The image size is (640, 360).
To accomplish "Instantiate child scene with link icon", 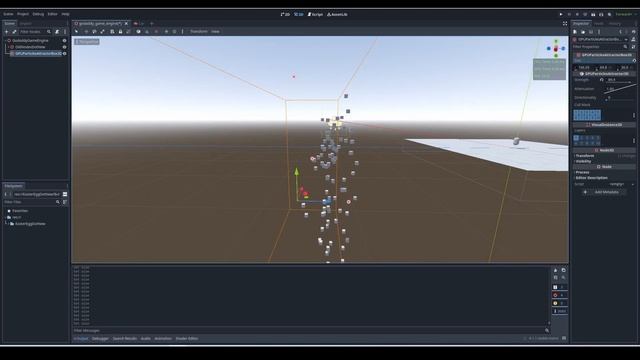I will (14, 32).
